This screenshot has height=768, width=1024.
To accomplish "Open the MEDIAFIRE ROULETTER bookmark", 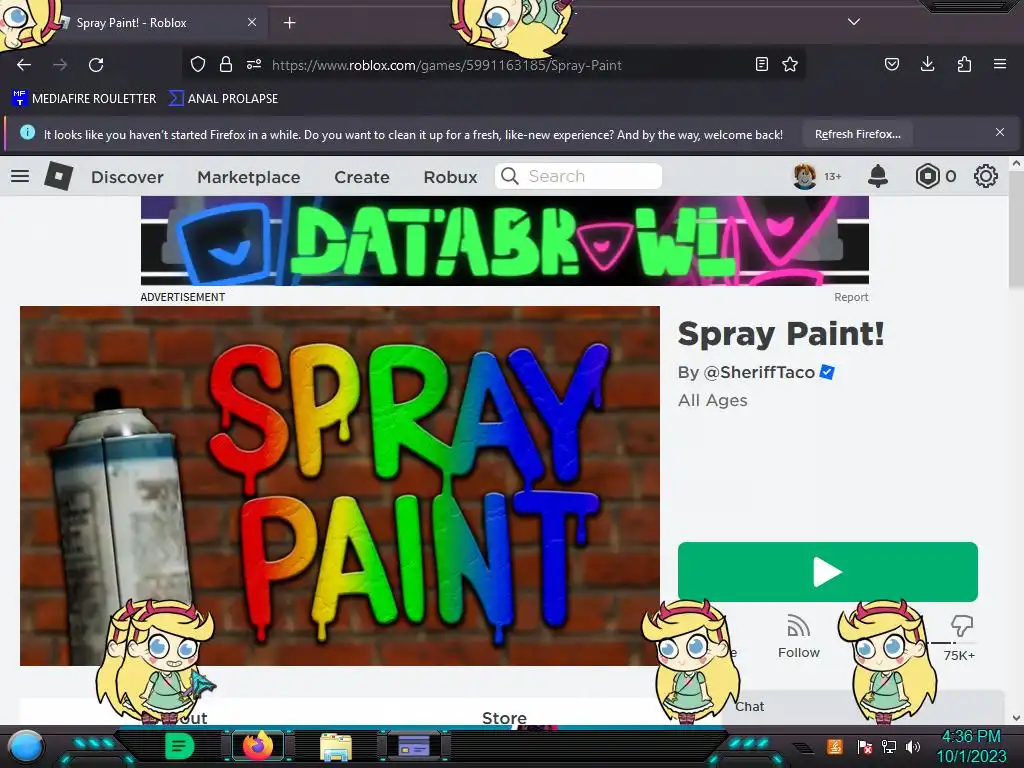I will 84,99.
